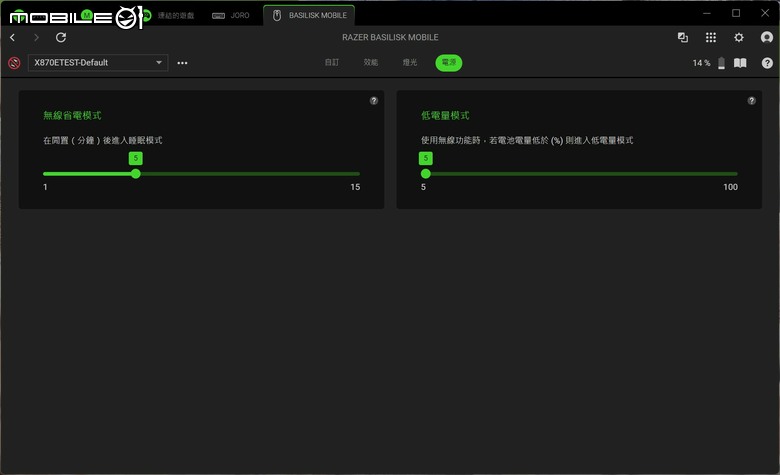Click the sleep mode slider handle
Screen dimensions: 780x475
(136, 174)
